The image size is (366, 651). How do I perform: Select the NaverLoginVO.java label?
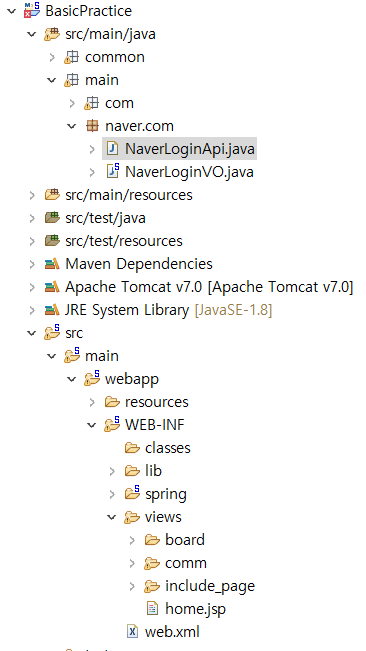tap(189, 171)
